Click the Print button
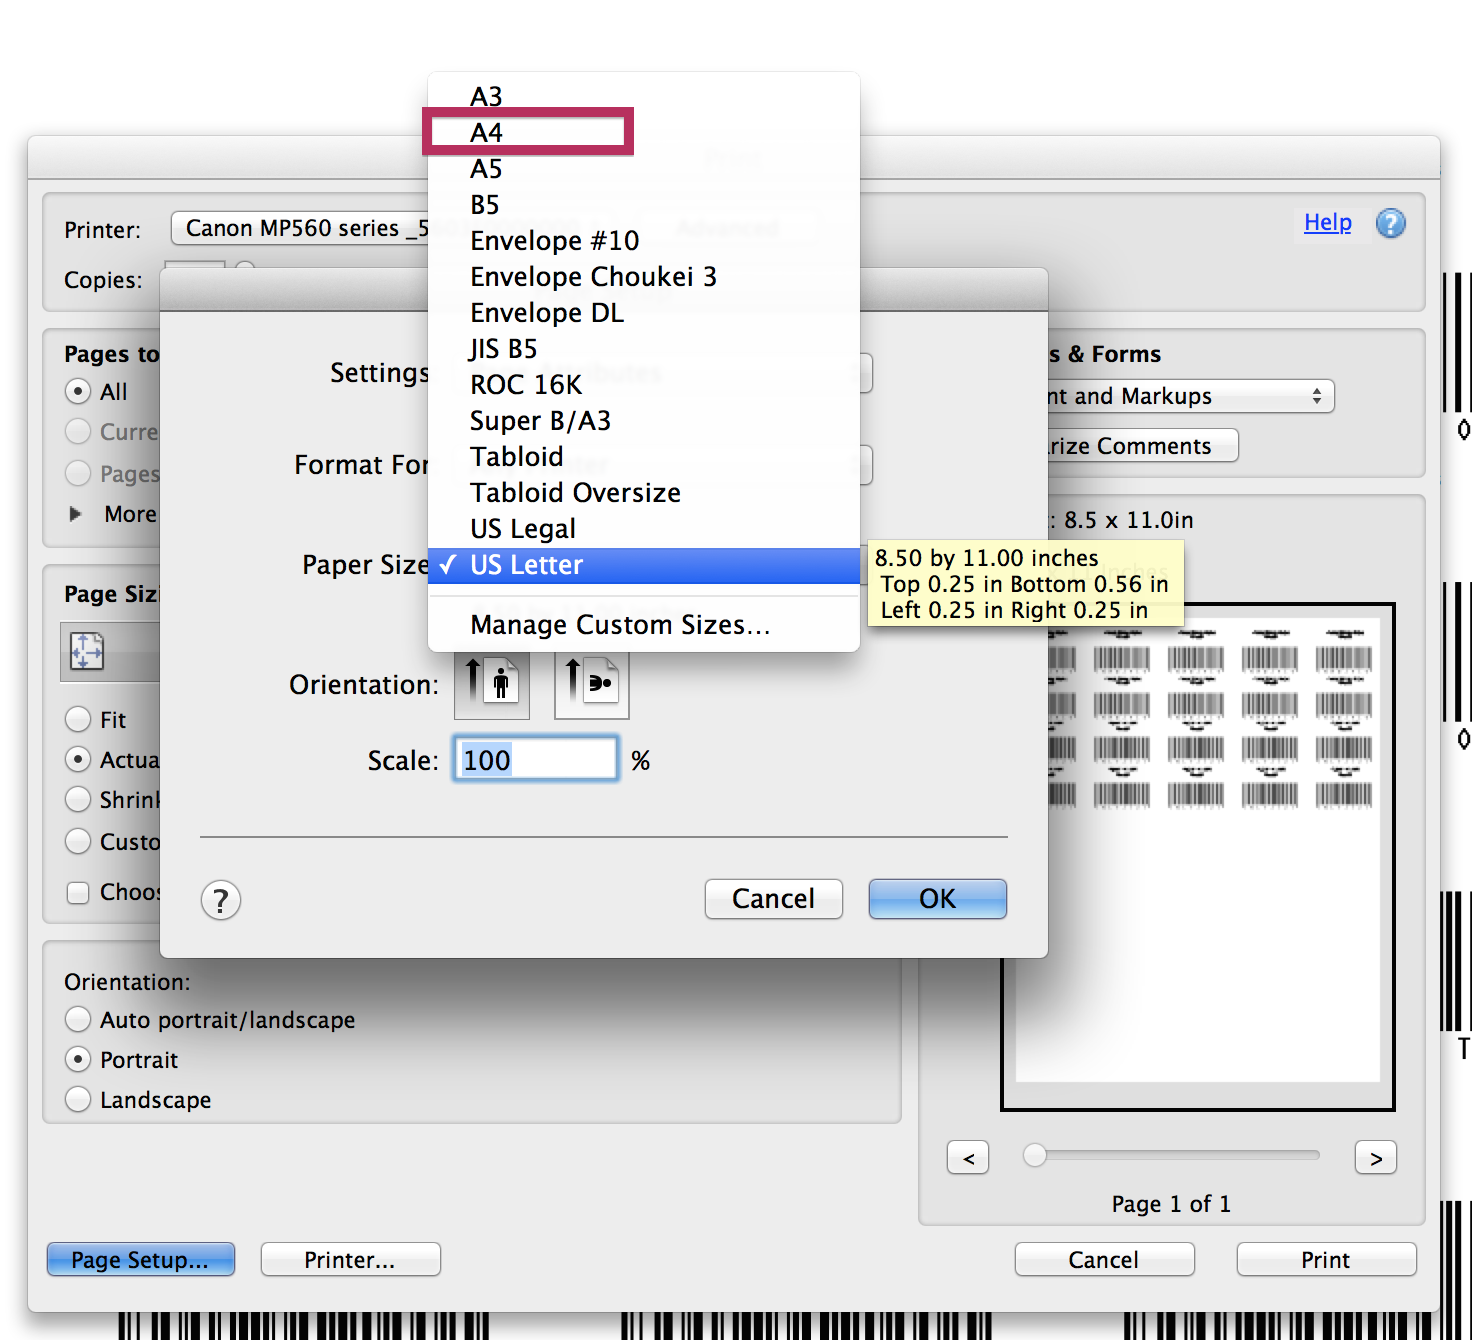The image size is (1472, 1340). (1325, 1259)
